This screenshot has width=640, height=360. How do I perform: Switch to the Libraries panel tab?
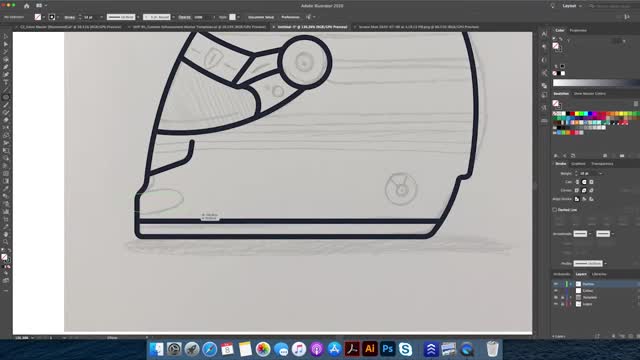point(599,274)
